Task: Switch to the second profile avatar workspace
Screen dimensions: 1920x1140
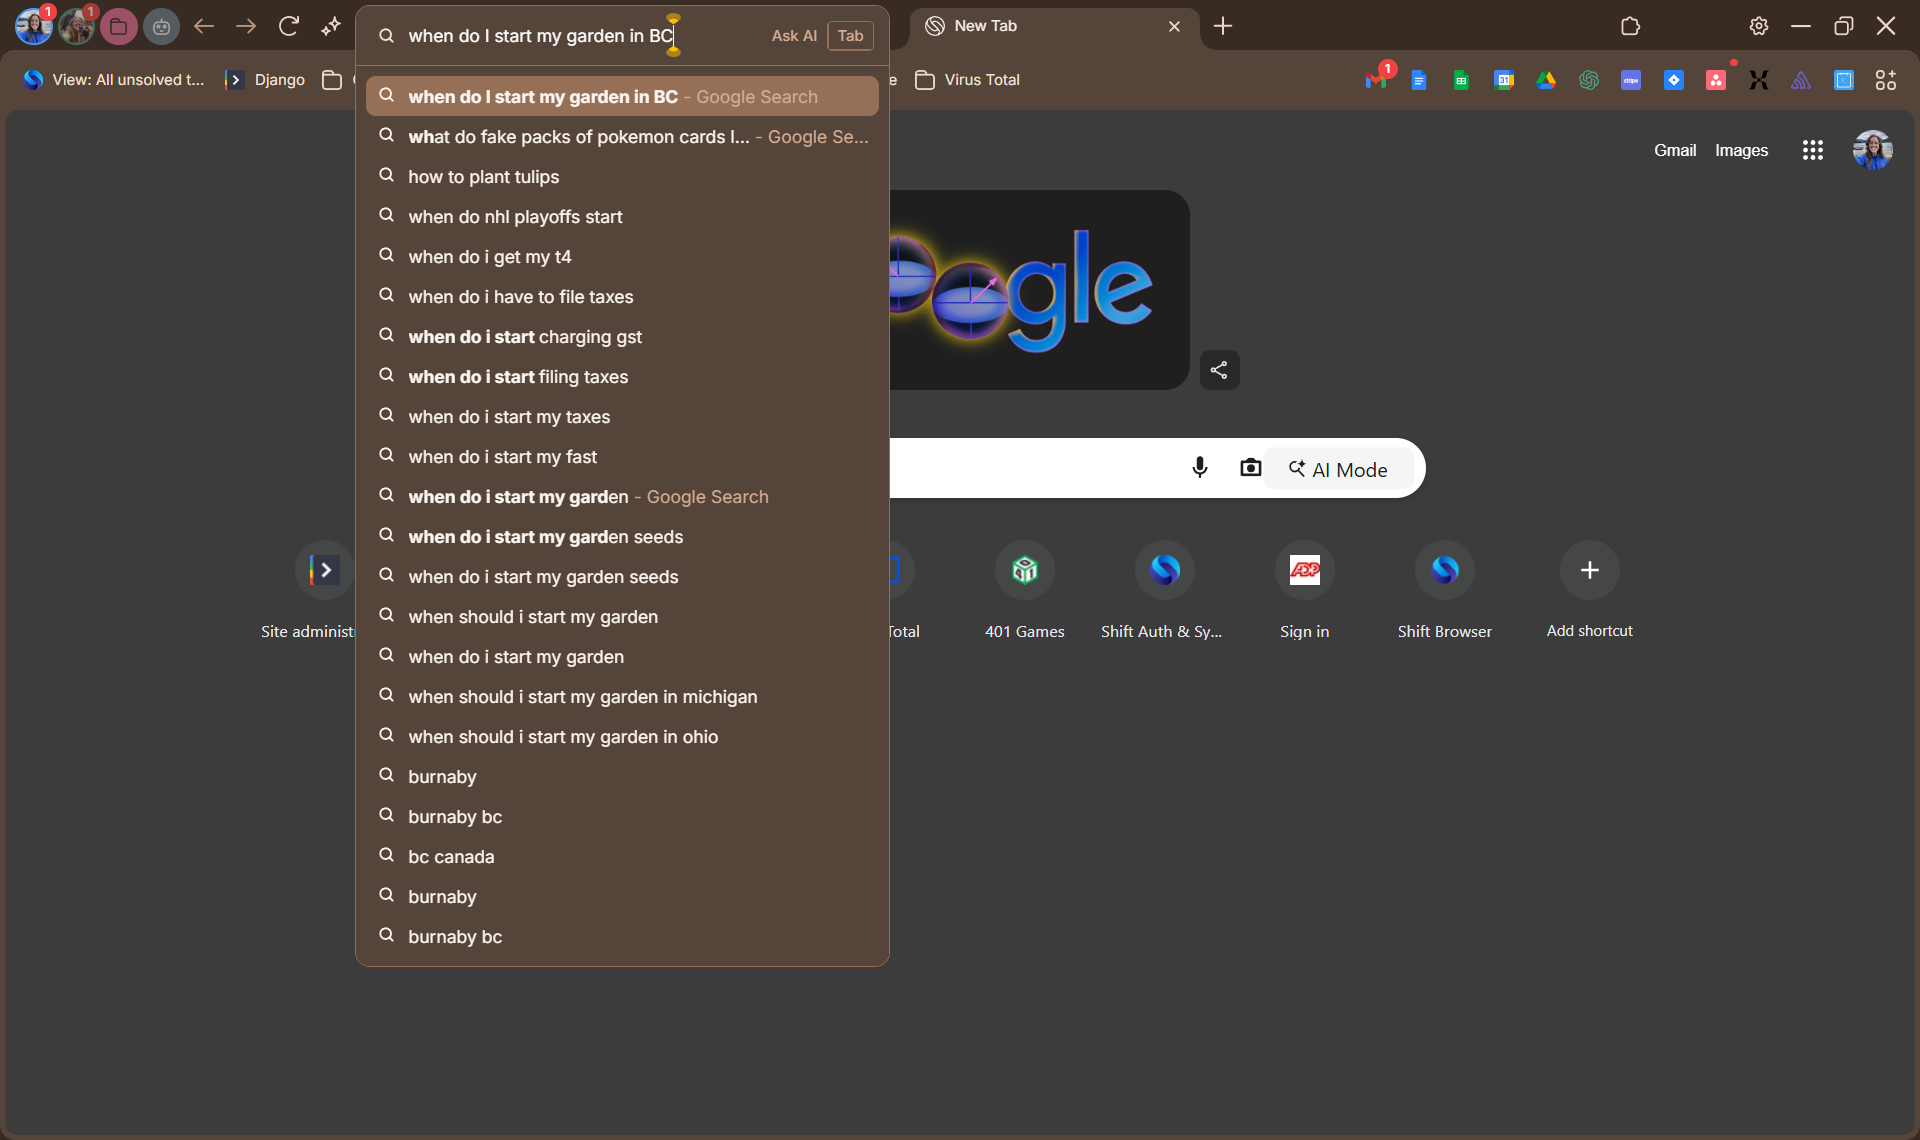Action: pyautogui.click(x=76, y=27)
